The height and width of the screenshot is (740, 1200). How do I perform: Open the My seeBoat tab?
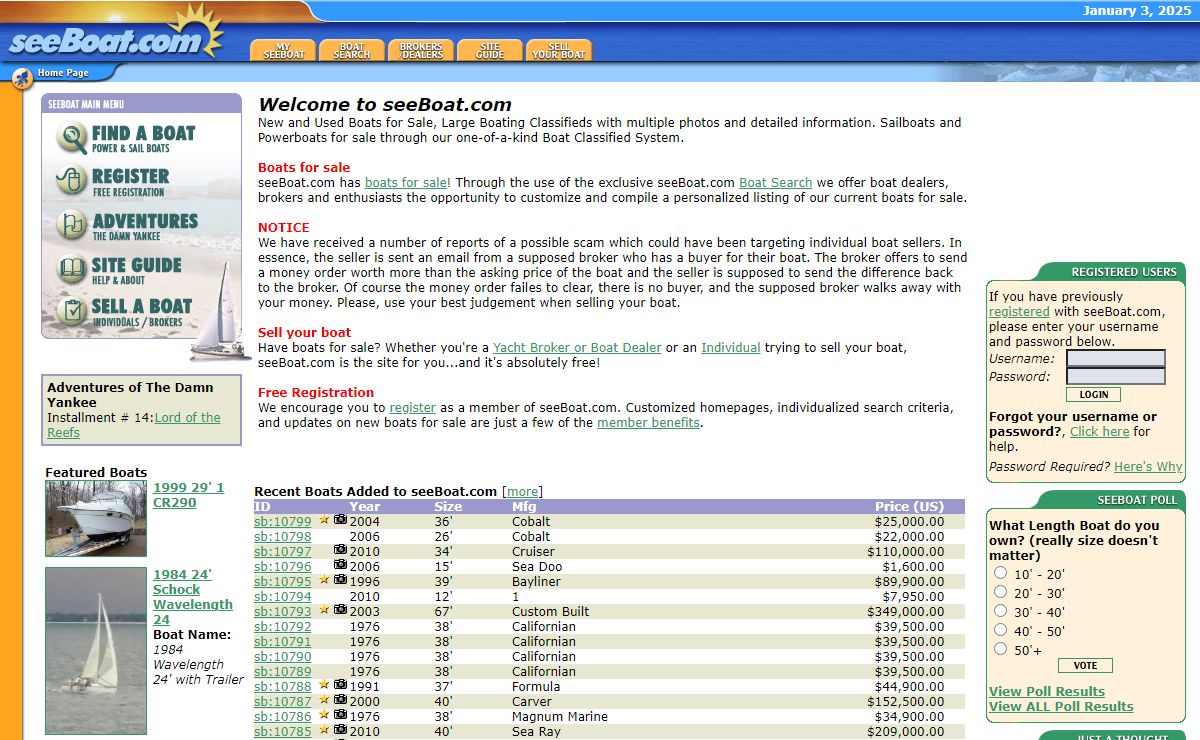283,50
